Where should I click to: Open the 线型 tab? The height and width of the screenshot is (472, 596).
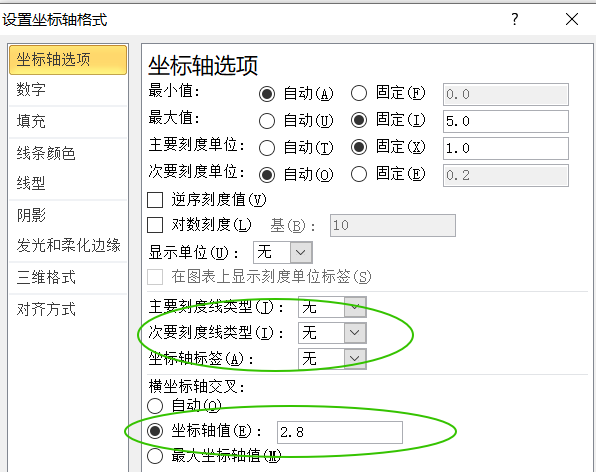tap(68, 183)
